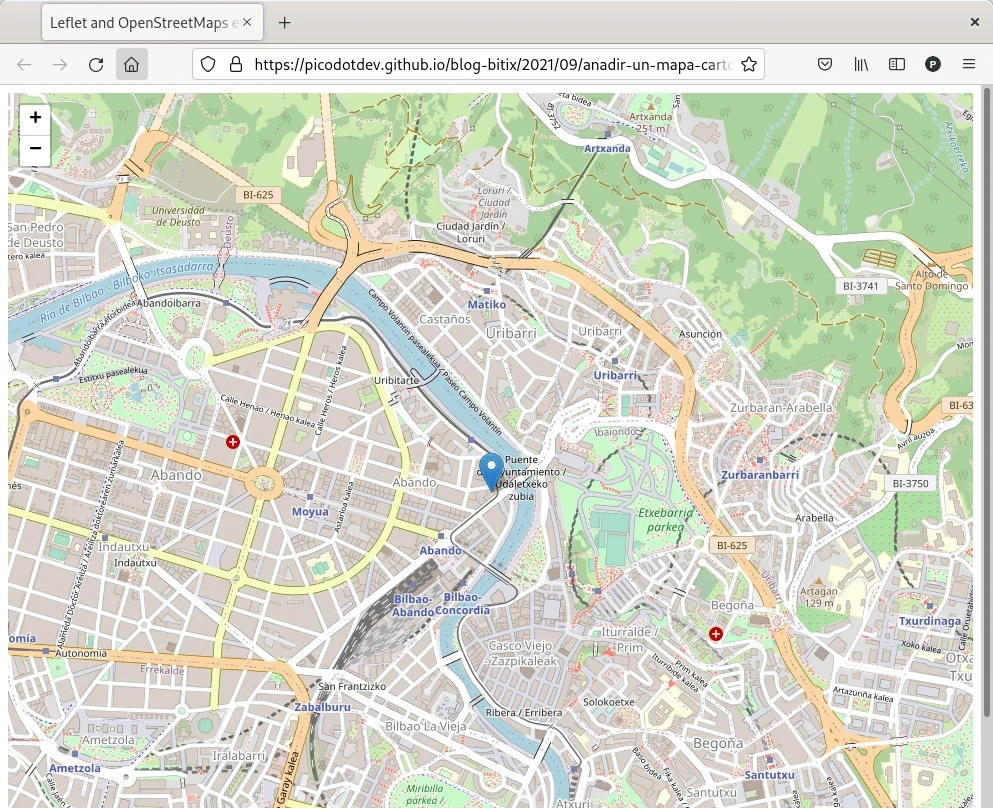This screenshot has height=808, width=993.
Task: Go to the browser home page
Action: tap(131, 64)
